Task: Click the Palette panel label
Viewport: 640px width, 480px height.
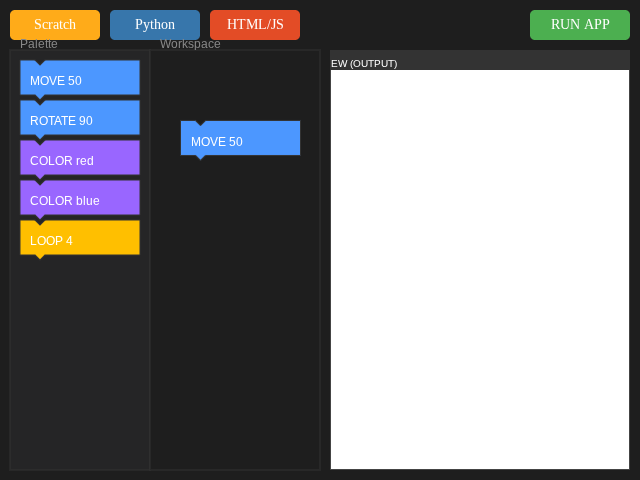Action: (39, 44)
